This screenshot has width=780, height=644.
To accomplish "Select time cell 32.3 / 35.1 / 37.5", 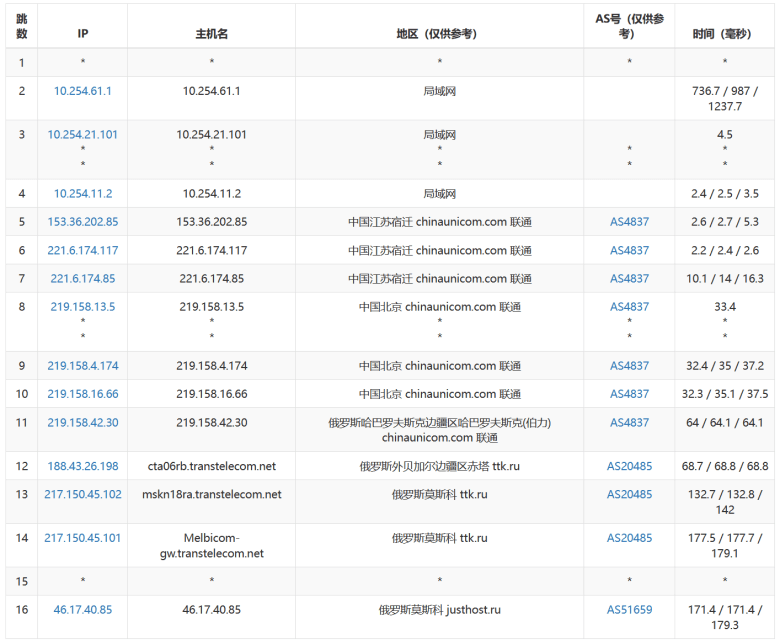I will (725, 394).
